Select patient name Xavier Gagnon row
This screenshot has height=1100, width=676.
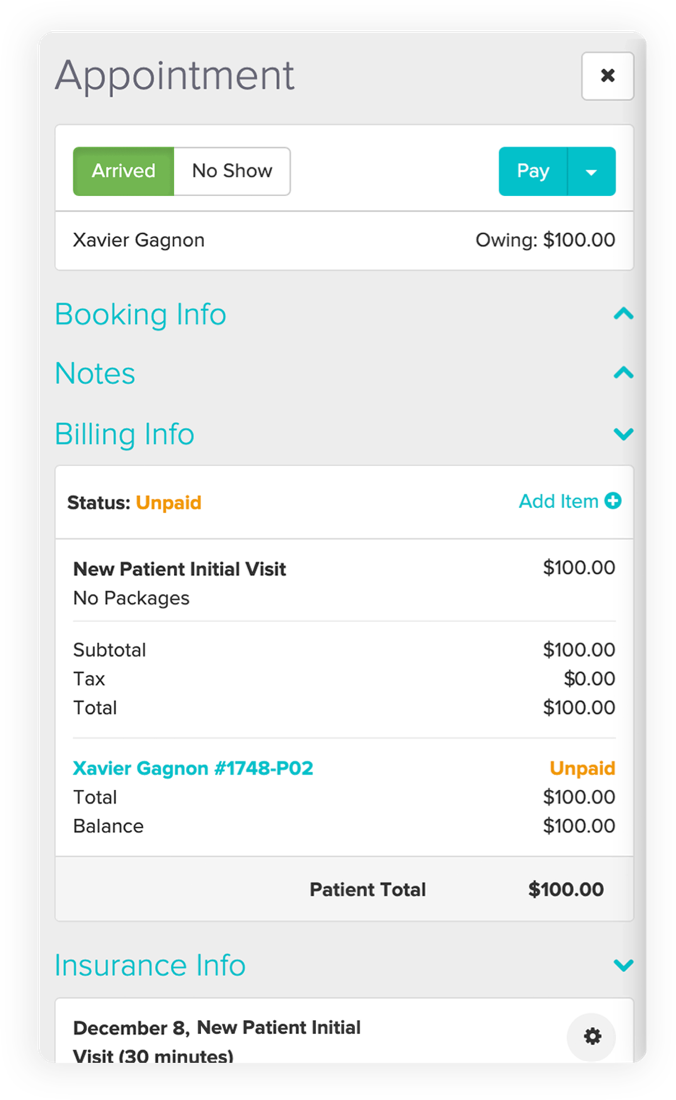[x=139, y=240]
